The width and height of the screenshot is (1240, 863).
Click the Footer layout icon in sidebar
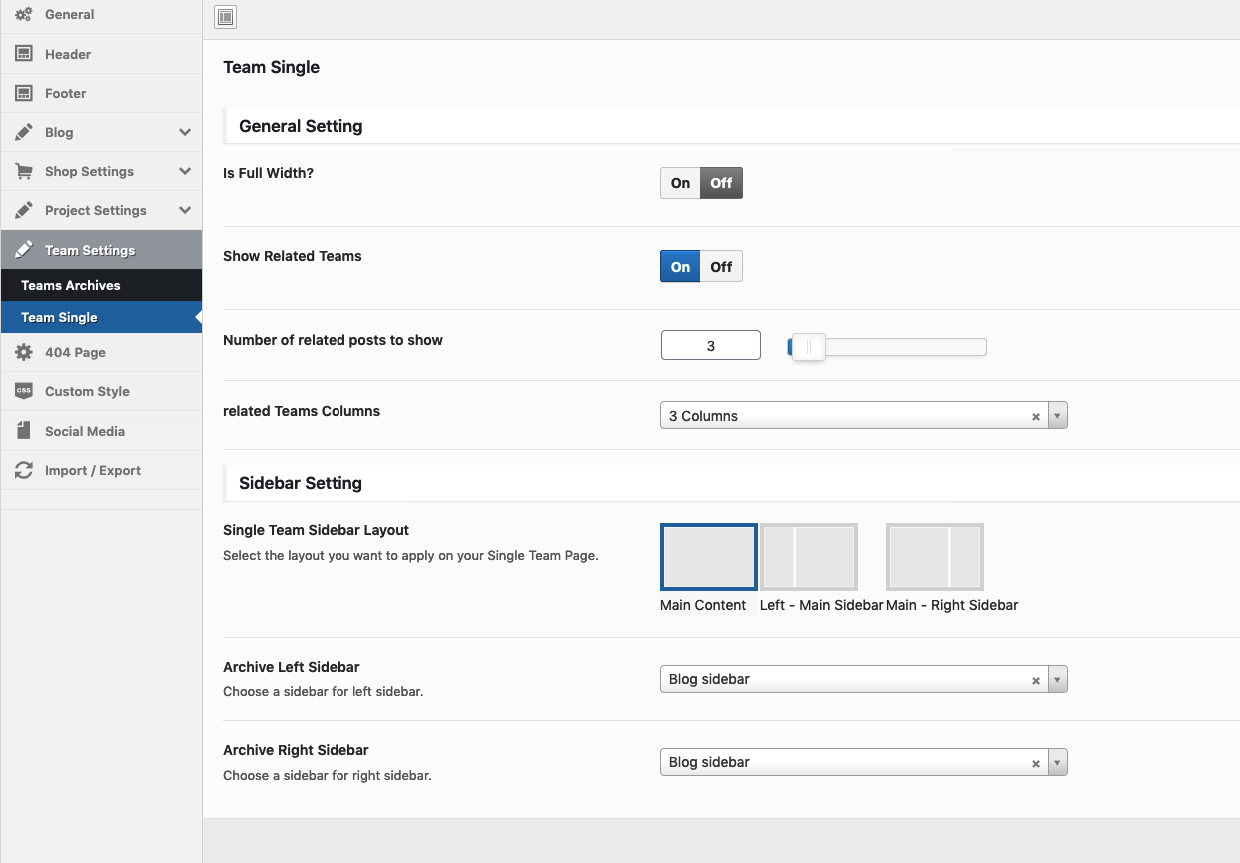[x=24, y=93]
